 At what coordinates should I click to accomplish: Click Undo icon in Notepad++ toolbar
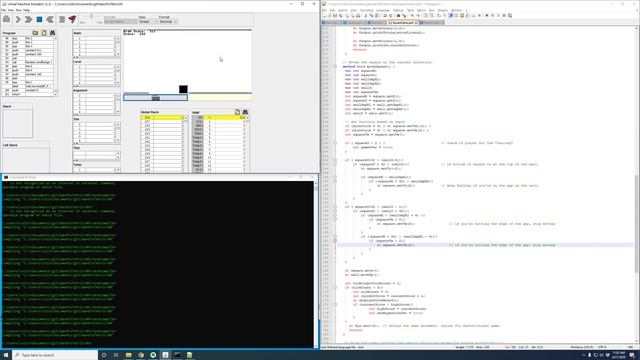[385, 16]
